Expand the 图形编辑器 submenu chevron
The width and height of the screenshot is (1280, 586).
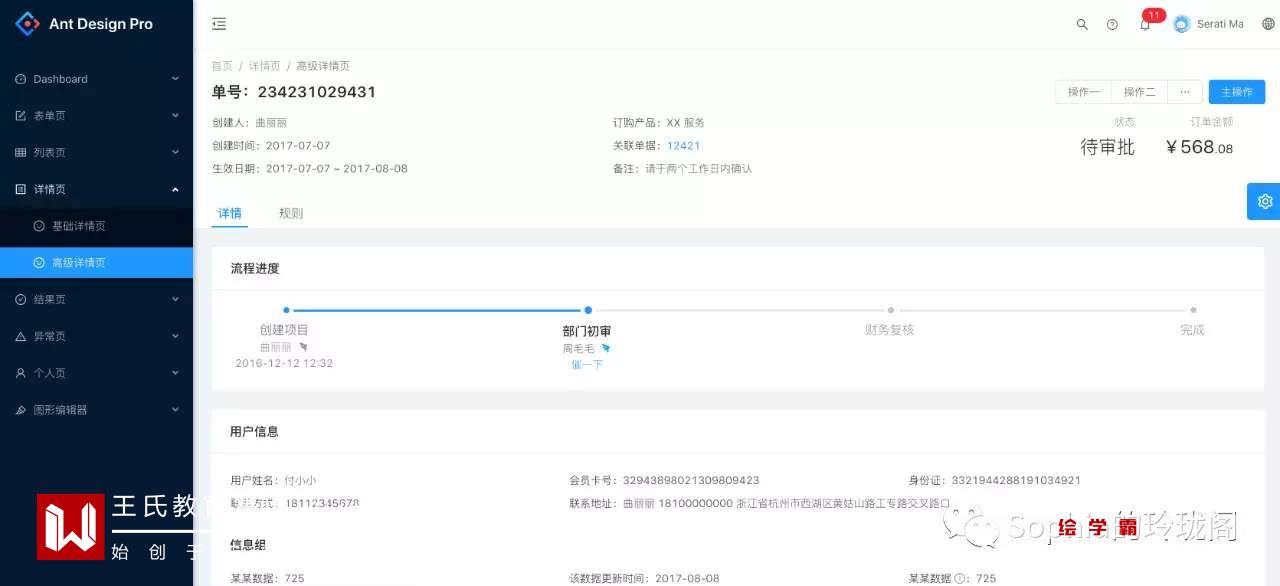coord(175,410)
